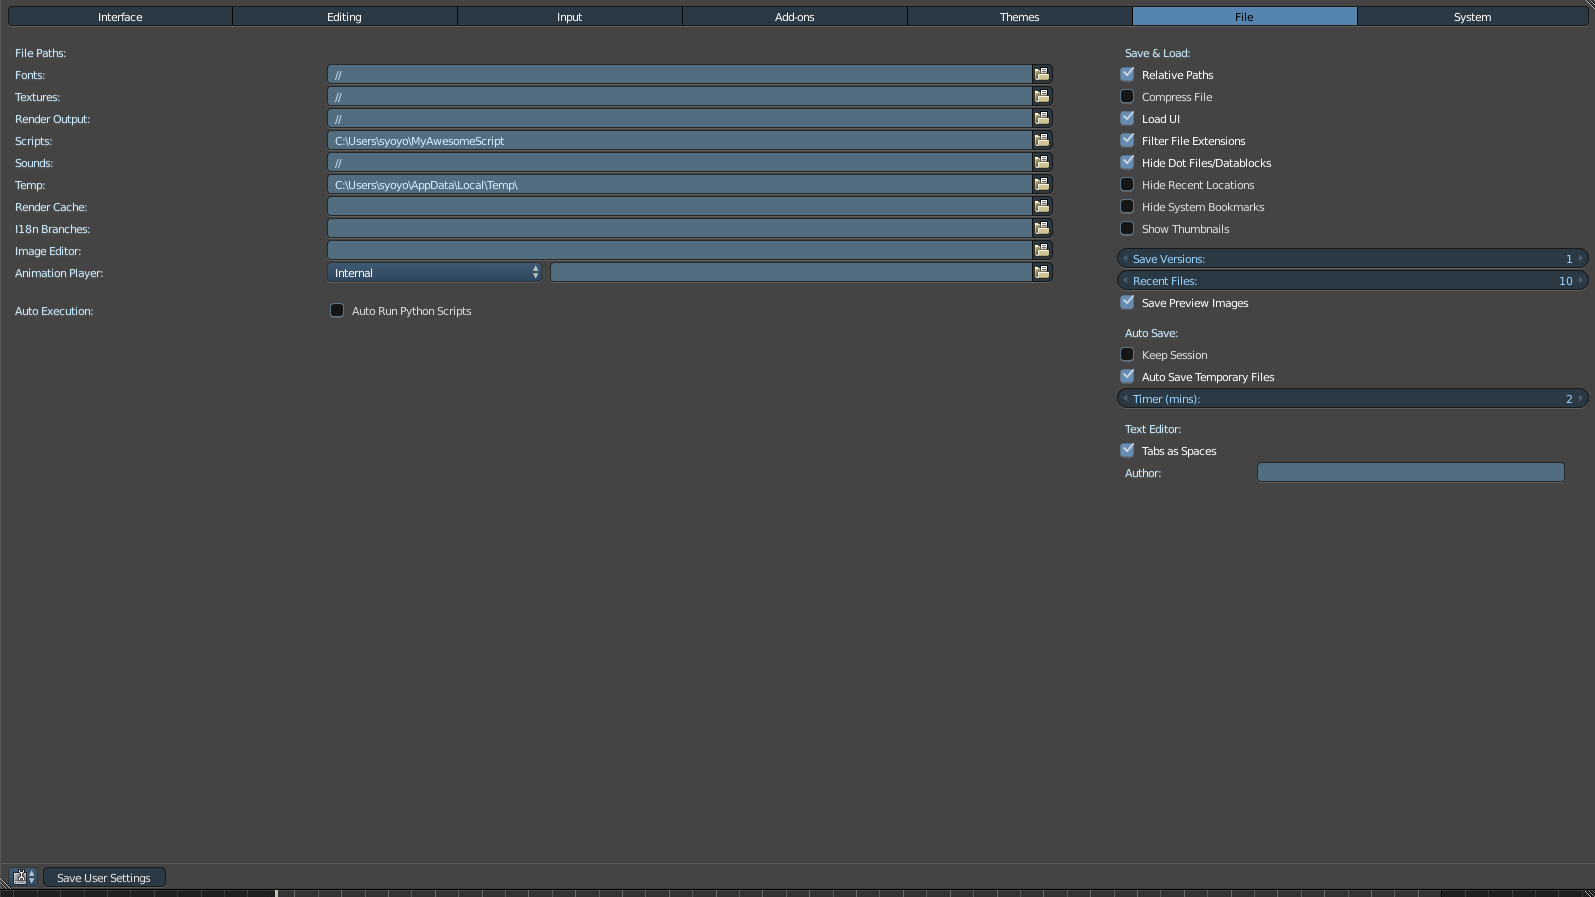Click the Scripts path field
This screenshot has height=897, width=1595.
(679, 141)
